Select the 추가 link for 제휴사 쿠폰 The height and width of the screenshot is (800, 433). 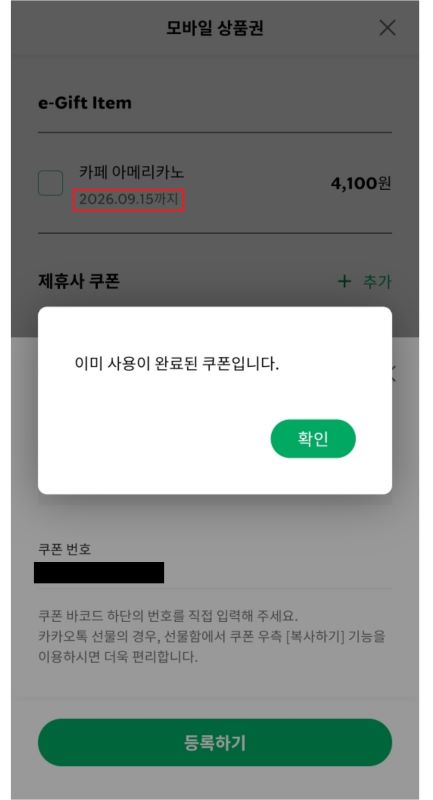(377, 281)
